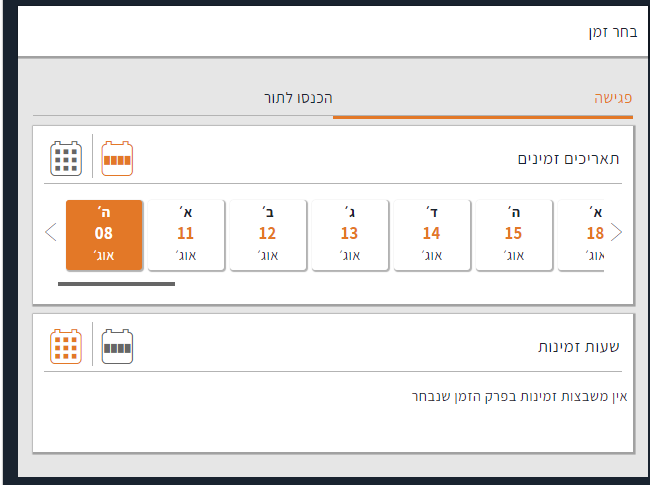This screenshot has height=485, width=650.
Task: Pick Thursday 15 אוג׳ date
Action: coord(513,234)
